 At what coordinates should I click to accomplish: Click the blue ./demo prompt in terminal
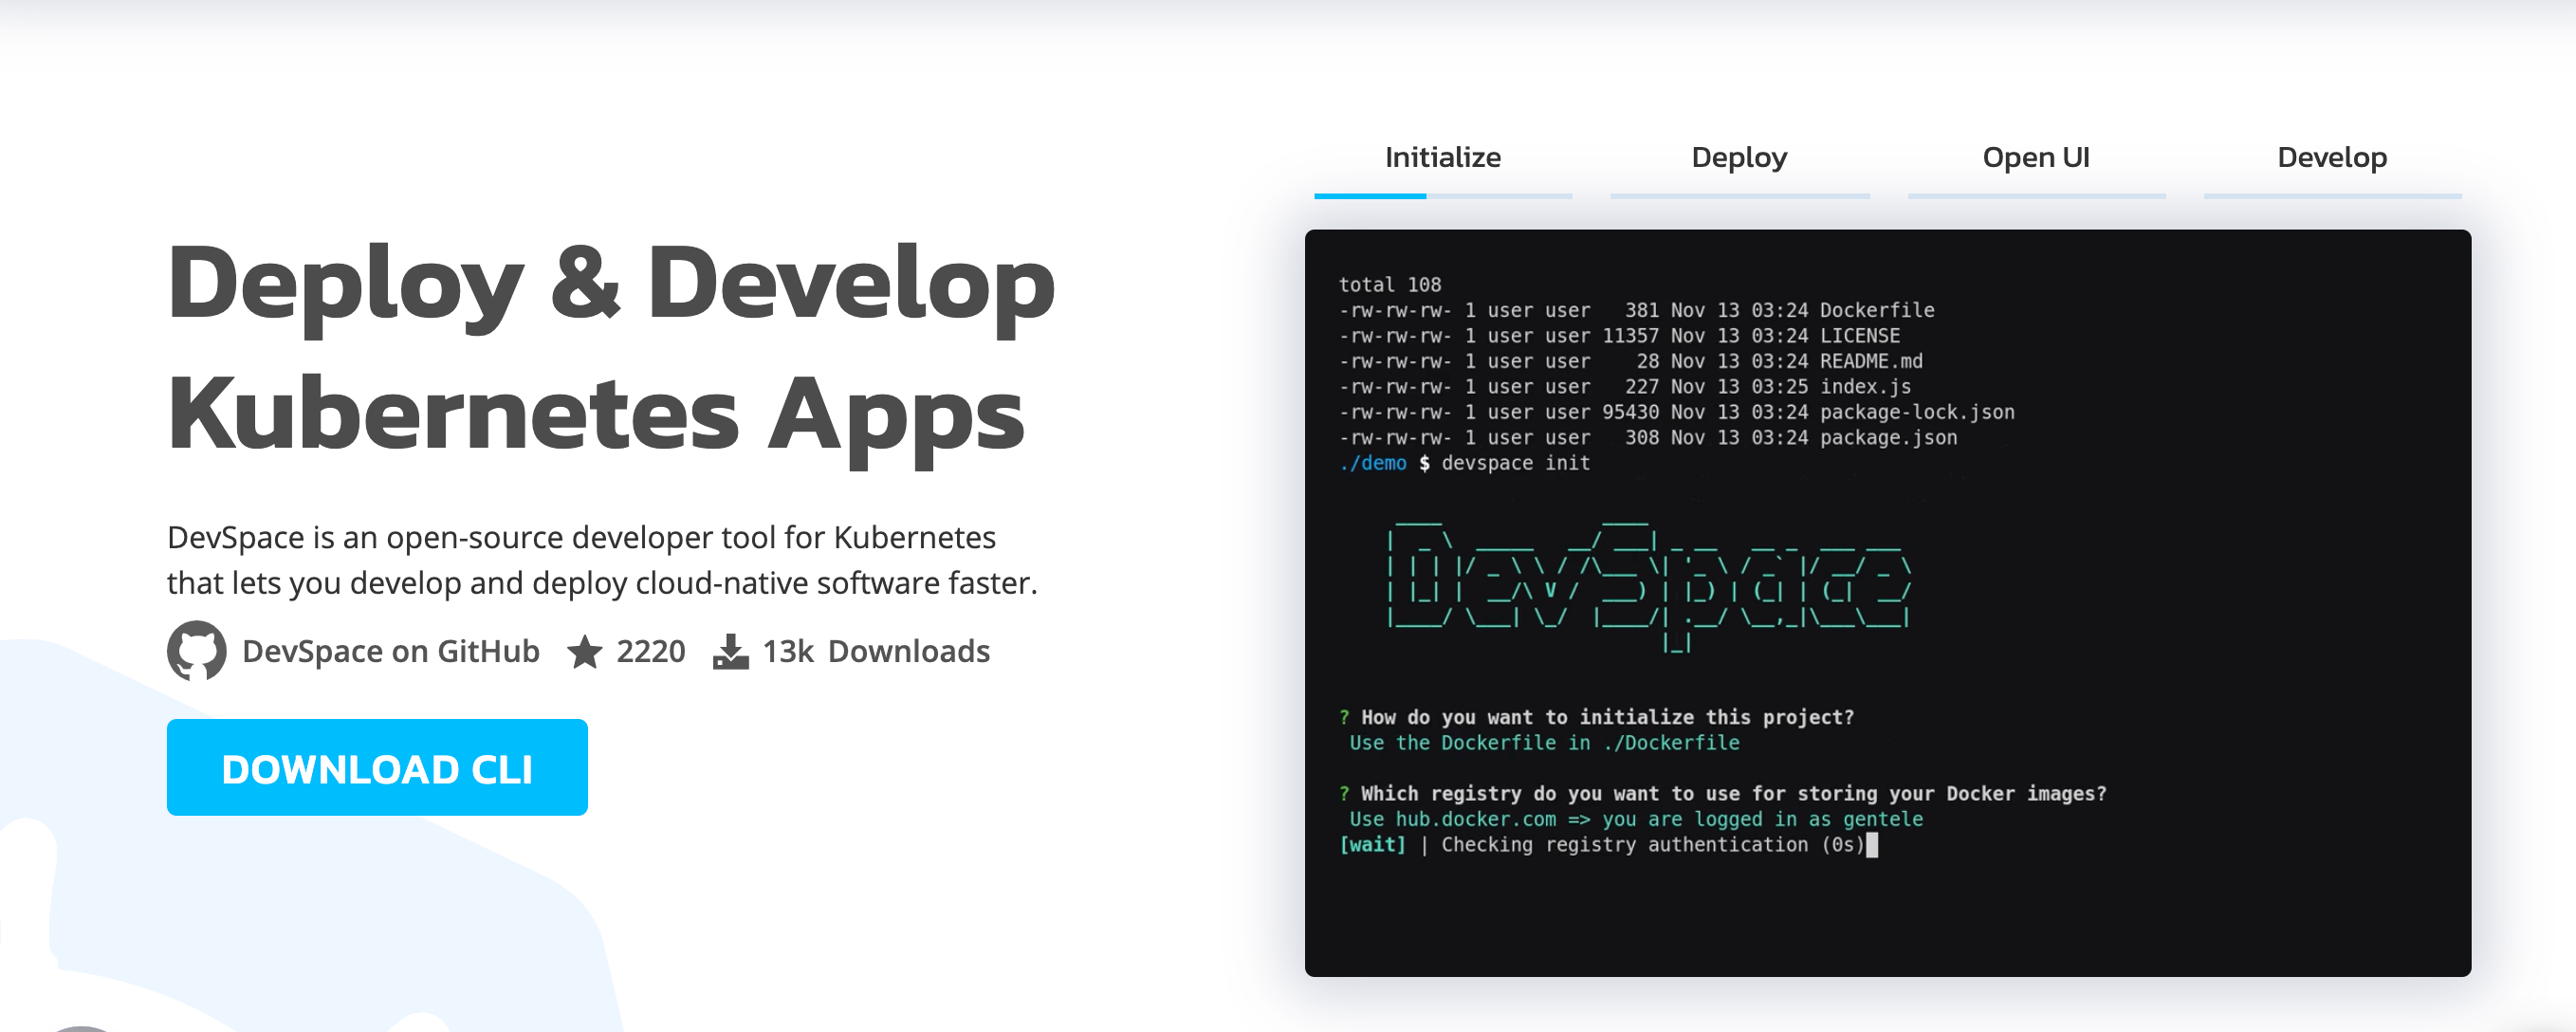(x=1374, y=462)
